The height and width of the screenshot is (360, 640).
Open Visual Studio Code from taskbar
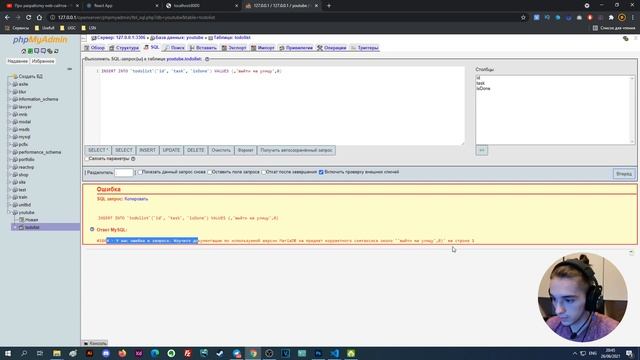334,353
